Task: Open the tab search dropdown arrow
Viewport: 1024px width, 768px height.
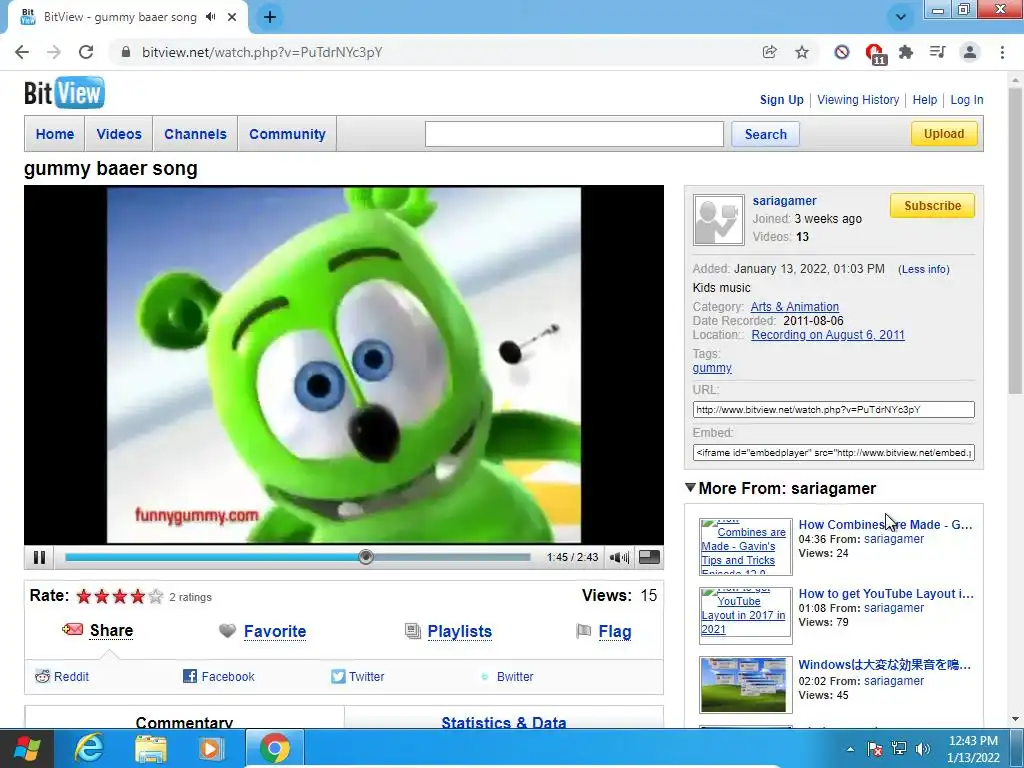Action: point(901,17)
